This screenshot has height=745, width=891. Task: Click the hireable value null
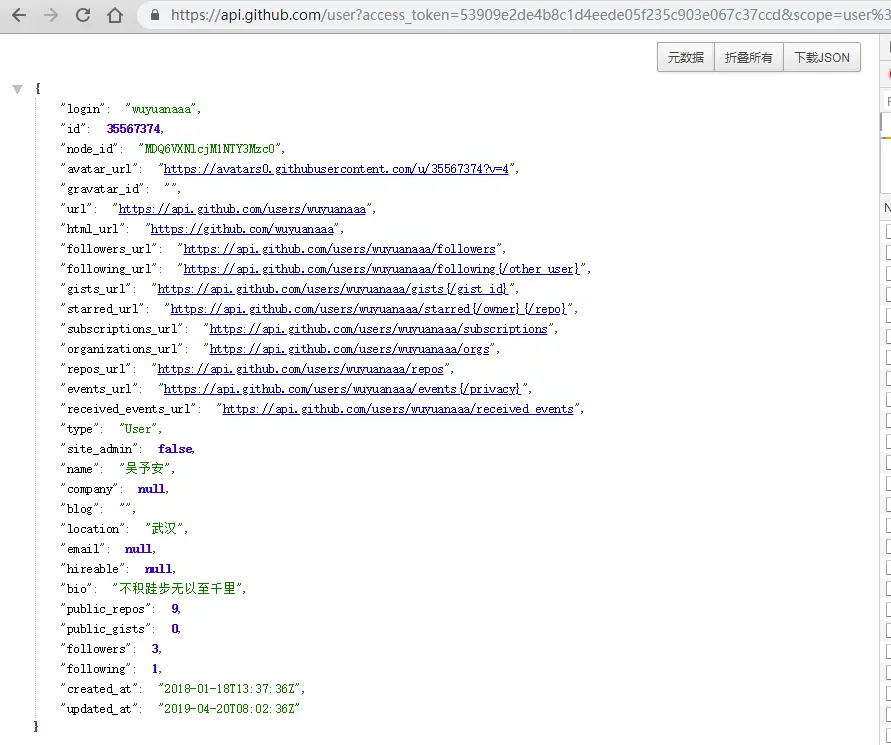click(x=158, y=569)
